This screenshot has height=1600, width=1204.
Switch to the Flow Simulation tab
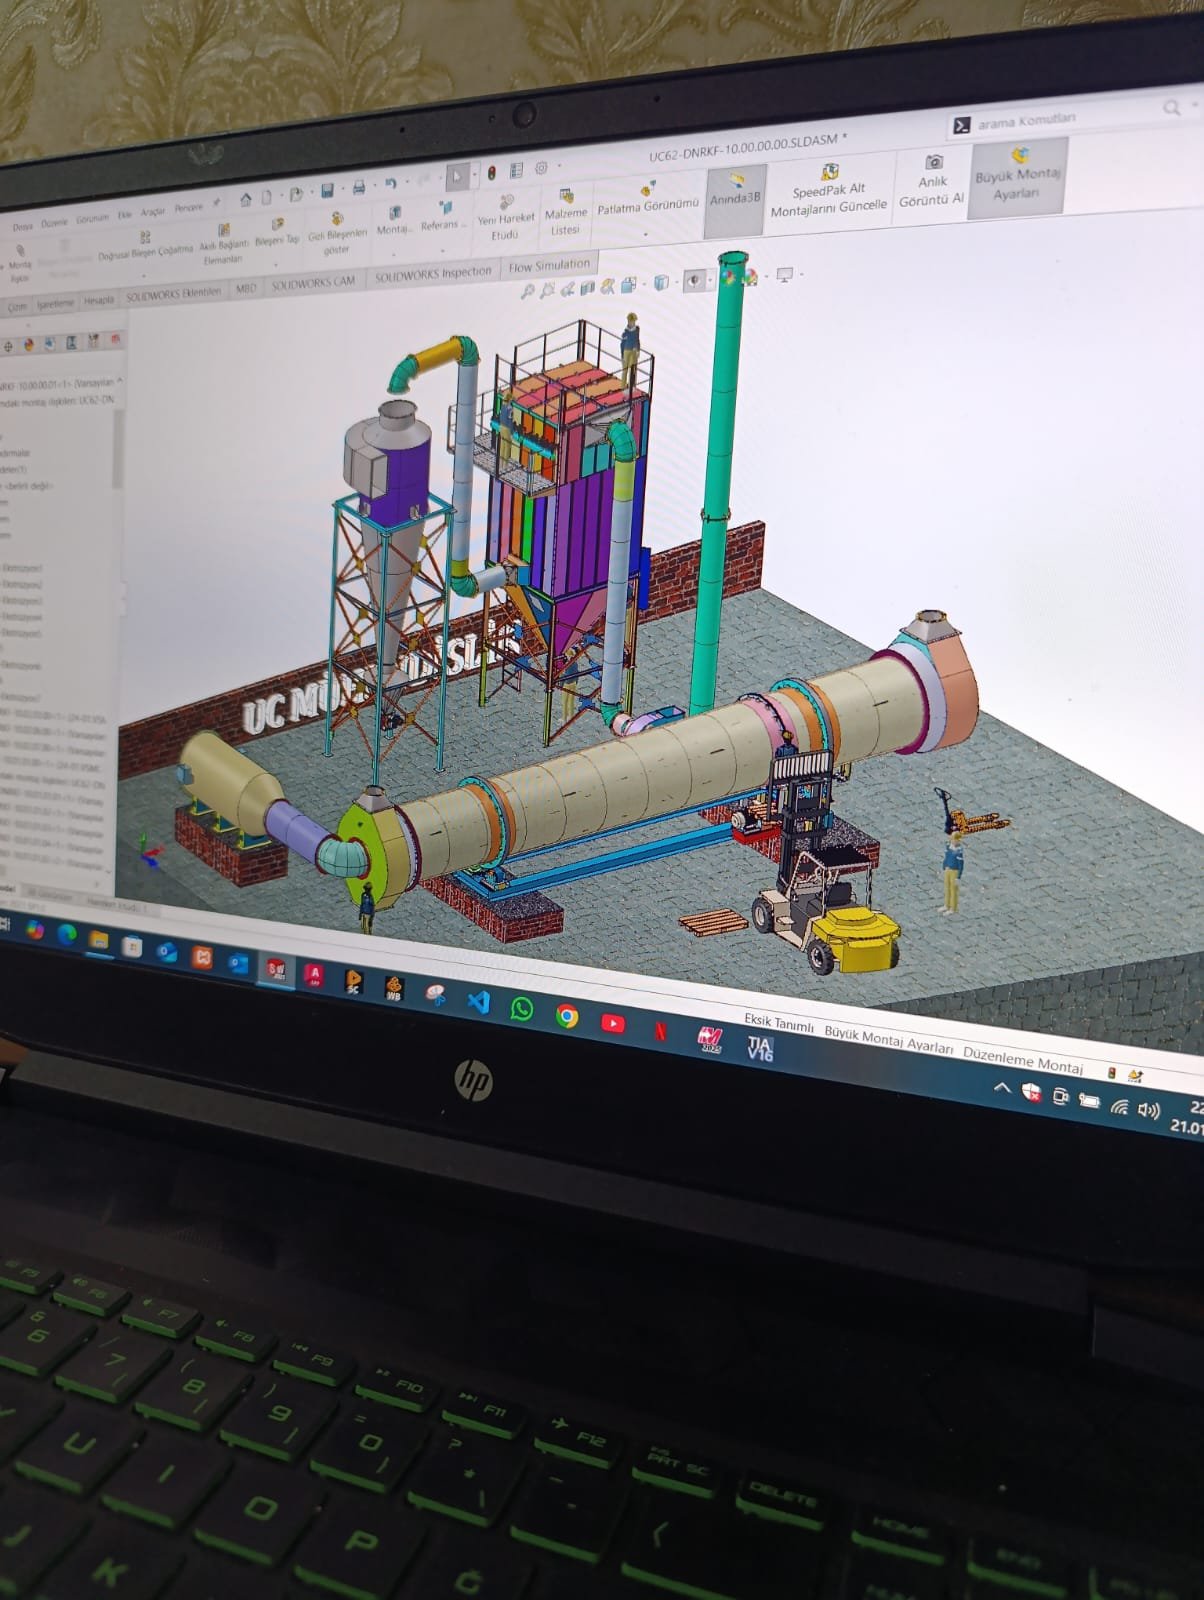point(549,266)
